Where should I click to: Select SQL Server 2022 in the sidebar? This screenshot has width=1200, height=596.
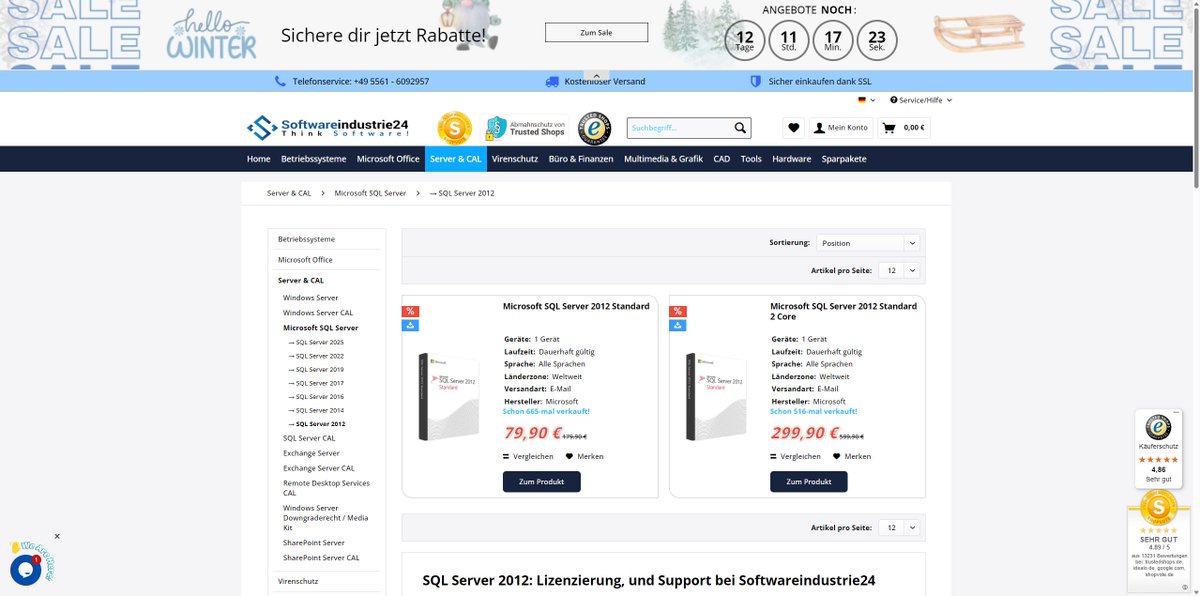316,356
